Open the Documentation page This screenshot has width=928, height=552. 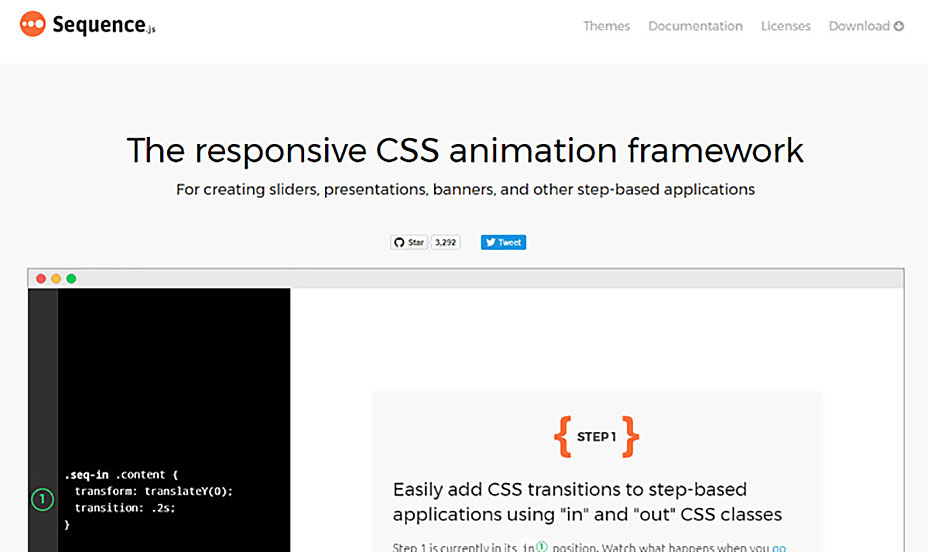tap(695, 26)
